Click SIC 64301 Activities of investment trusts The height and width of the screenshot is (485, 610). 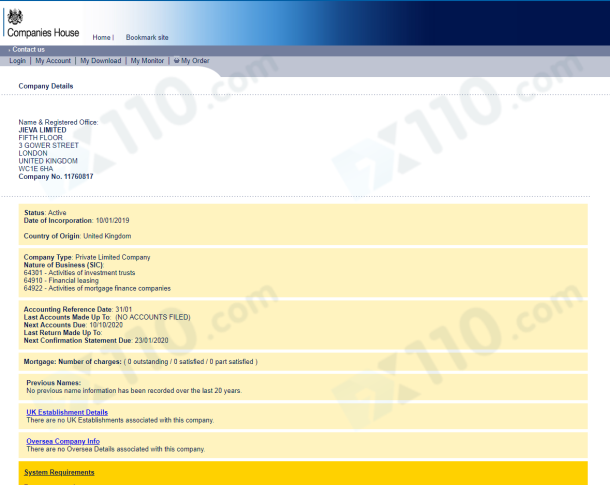(x=79, y=273)
